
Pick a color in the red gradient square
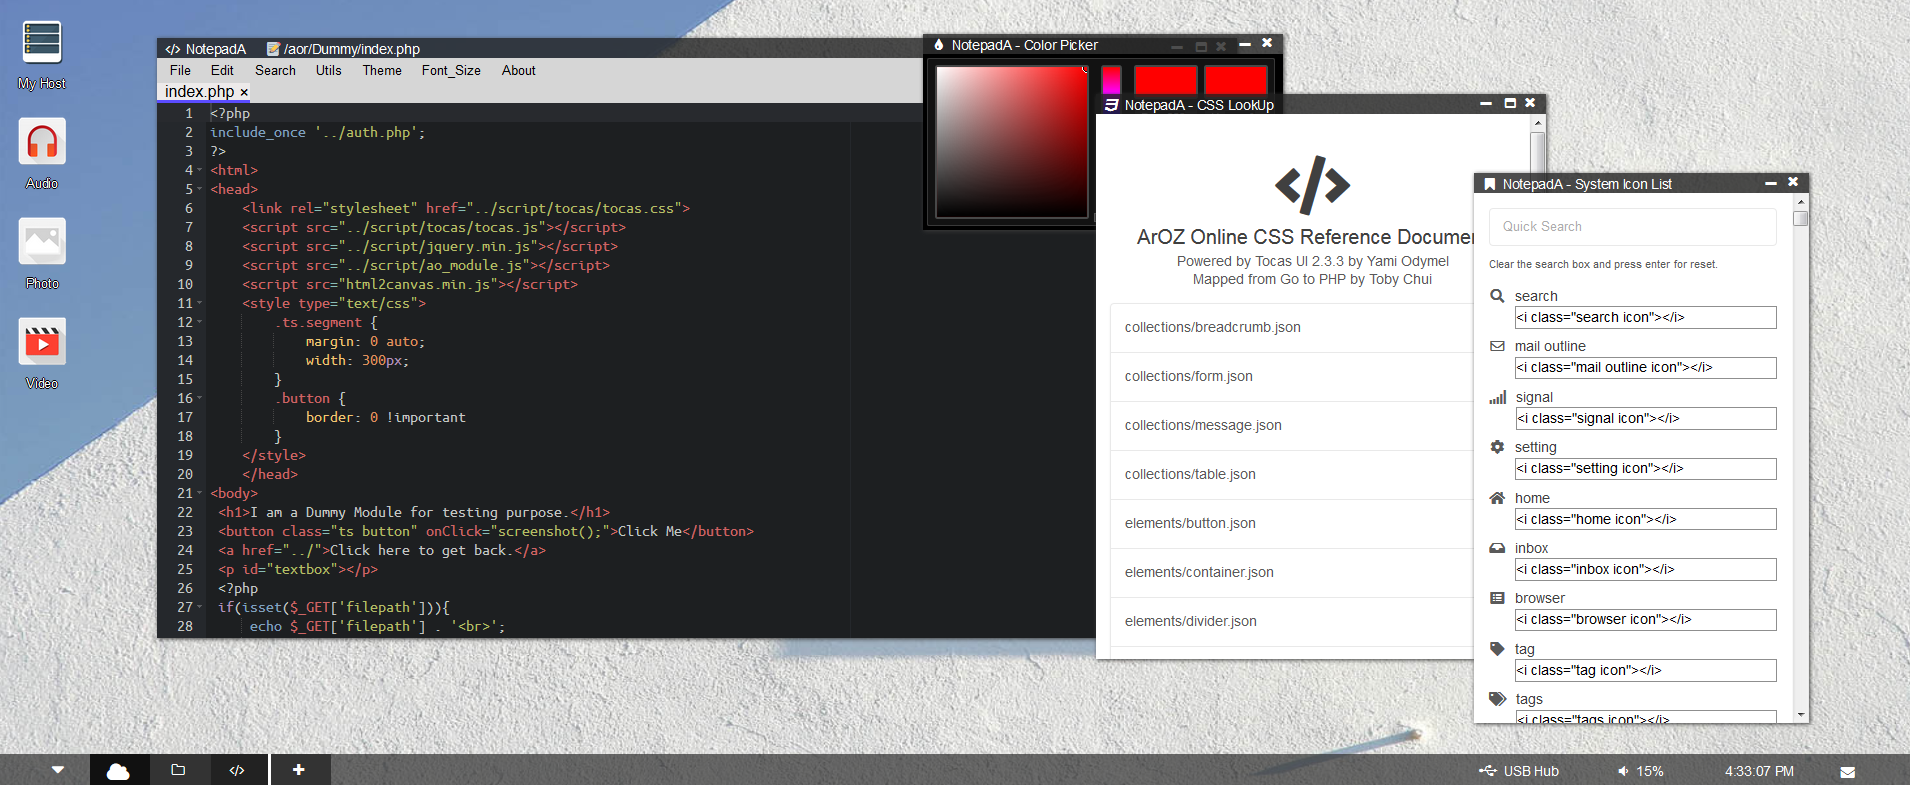click(1011, 142)
